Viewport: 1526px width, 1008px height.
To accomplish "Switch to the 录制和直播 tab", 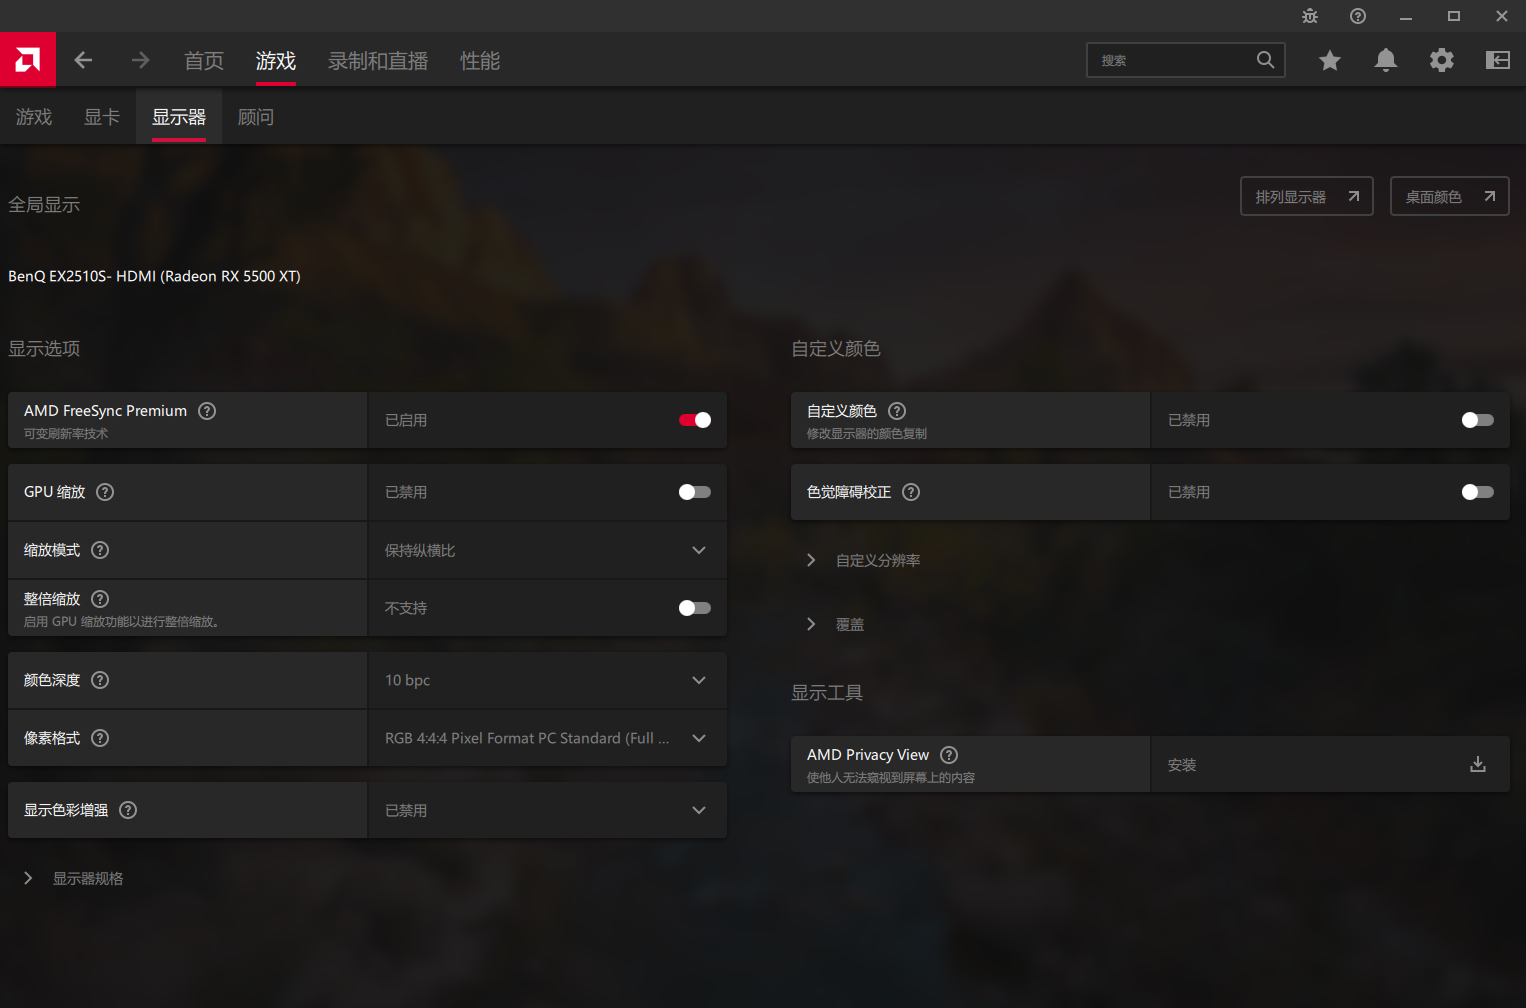I will [378, 61].
